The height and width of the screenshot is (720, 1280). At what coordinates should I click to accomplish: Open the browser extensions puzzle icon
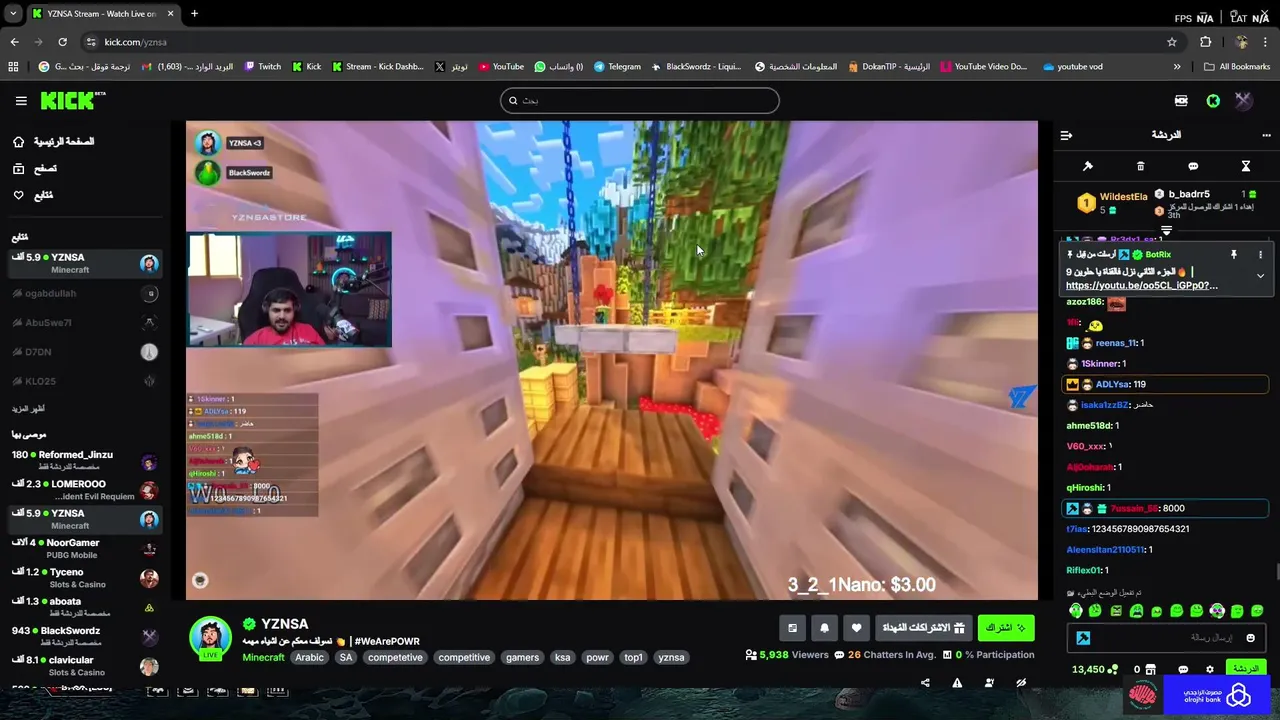(x=1205, y=42)
